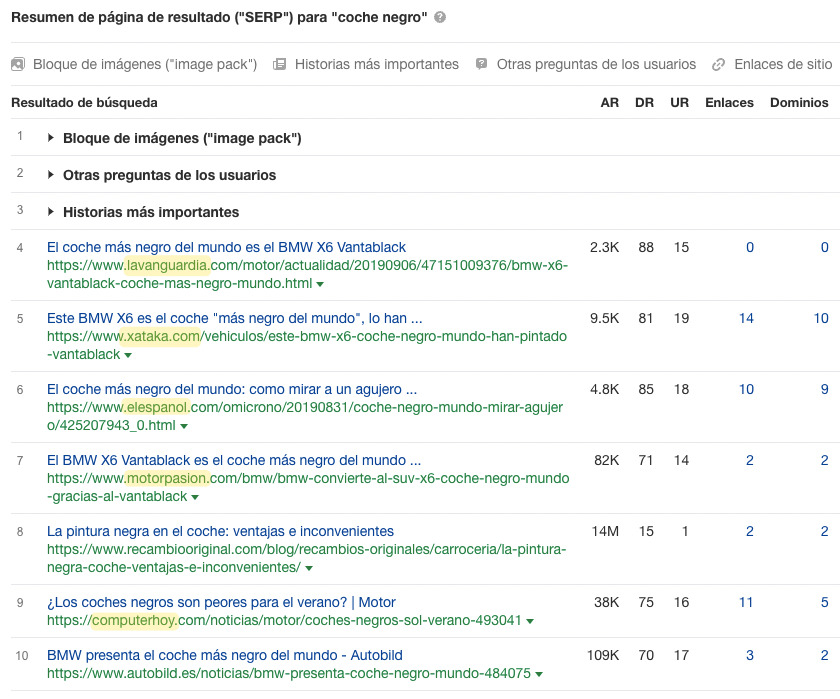Open dropdown for the xataka URL
This screenshot has width=840, height=699.
(x=128, y=355)
